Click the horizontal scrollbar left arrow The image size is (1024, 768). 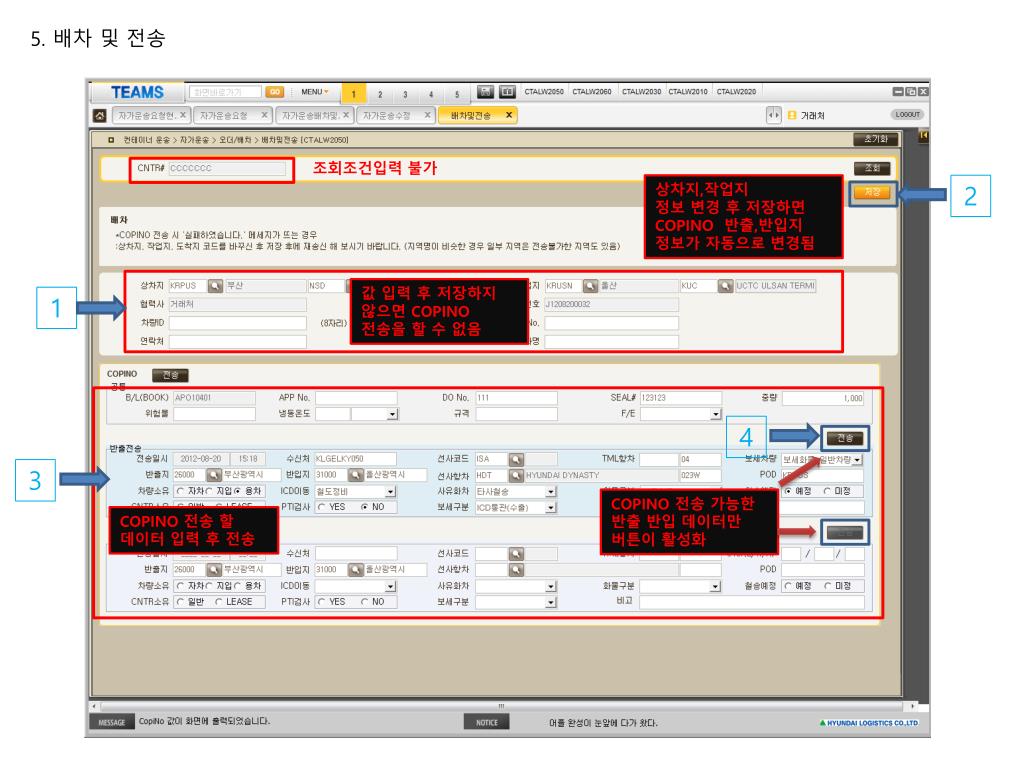click(95, 706)
